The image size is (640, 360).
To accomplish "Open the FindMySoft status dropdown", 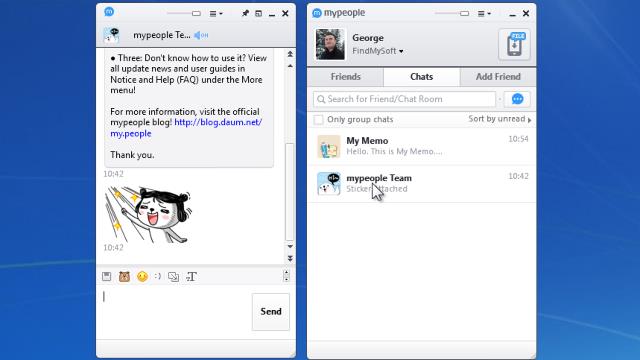I will point(378,51).
